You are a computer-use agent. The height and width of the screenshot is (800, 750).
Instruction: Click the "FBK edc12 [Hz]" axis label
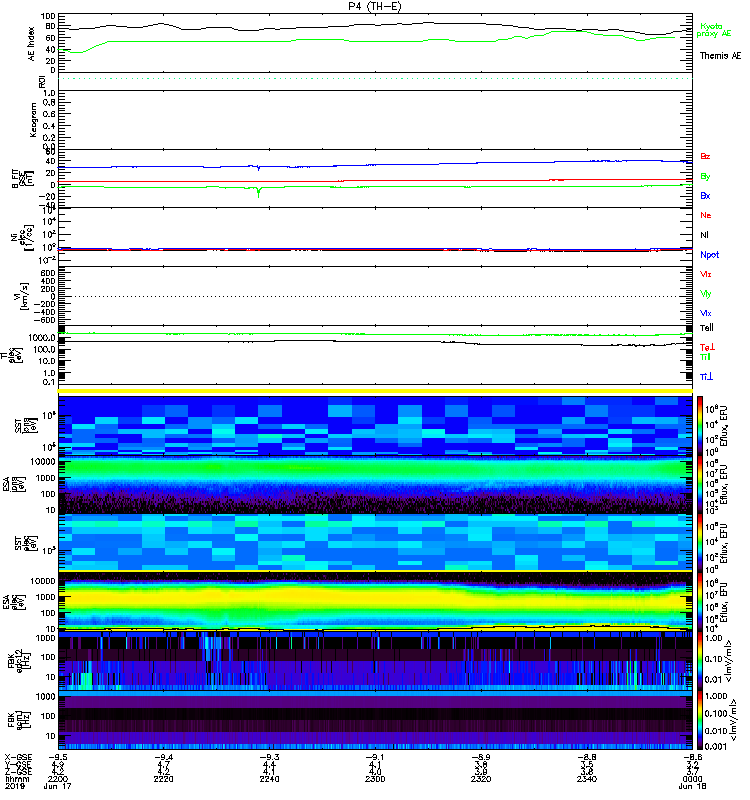tap(20, 662)
